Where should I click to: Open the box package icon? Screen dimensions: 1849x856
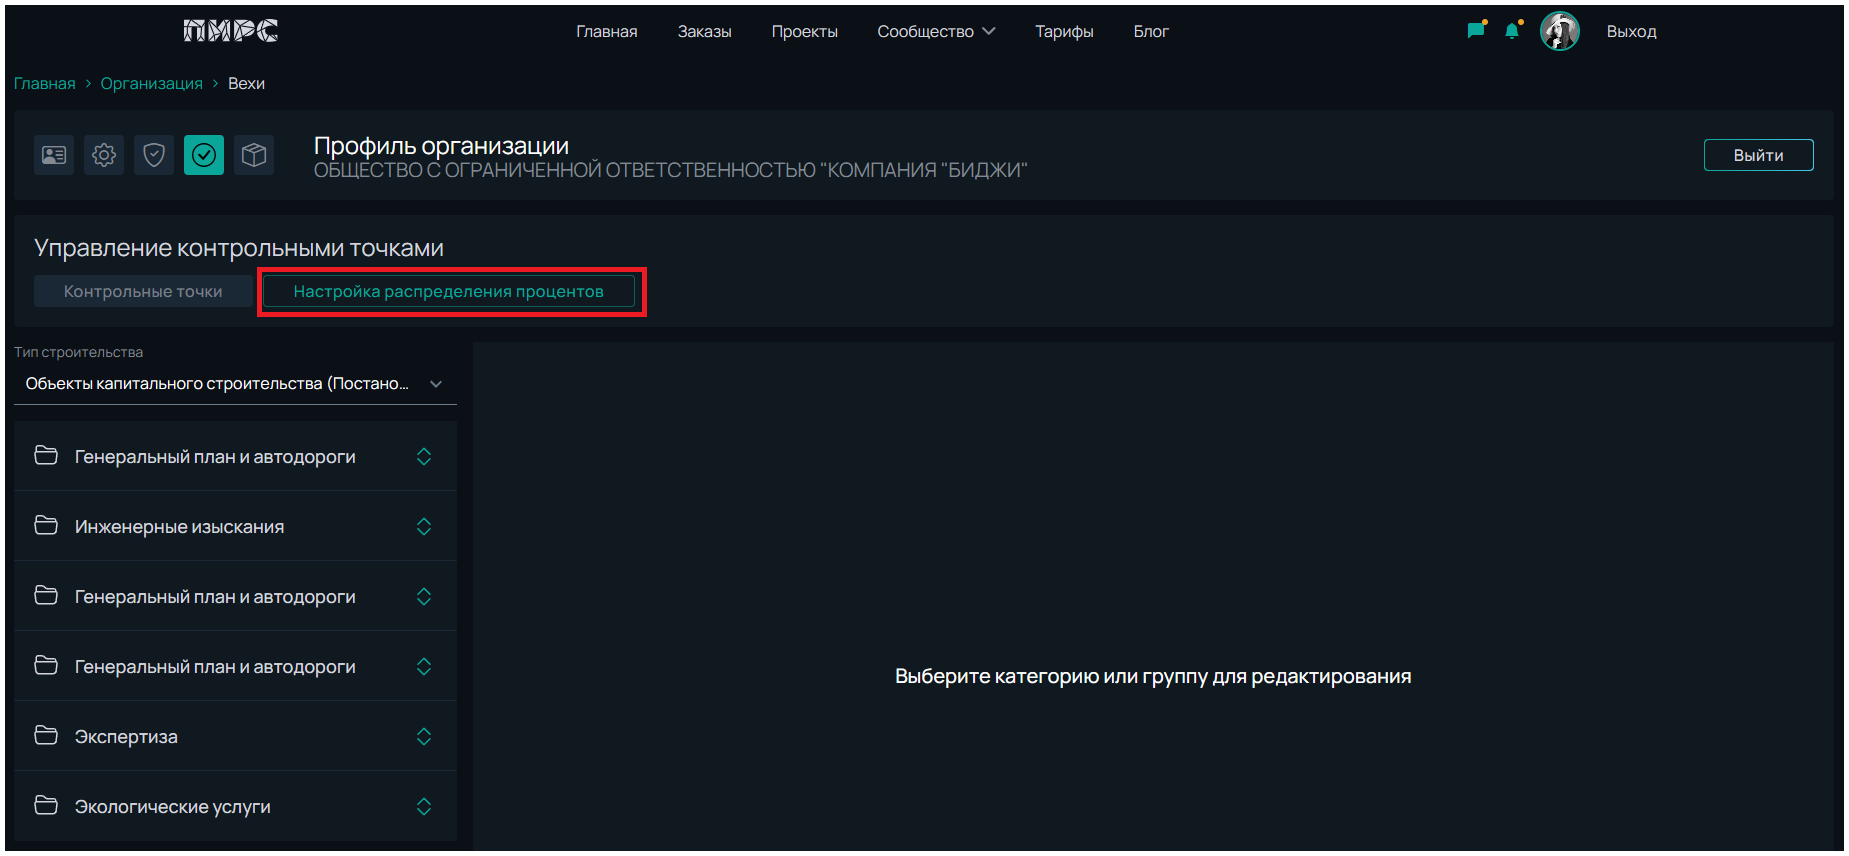(x=254, y=155)
